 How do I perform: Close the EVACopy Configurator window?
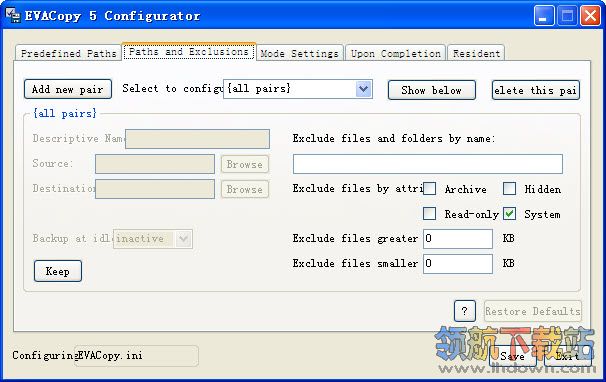(x=590, y=16)
